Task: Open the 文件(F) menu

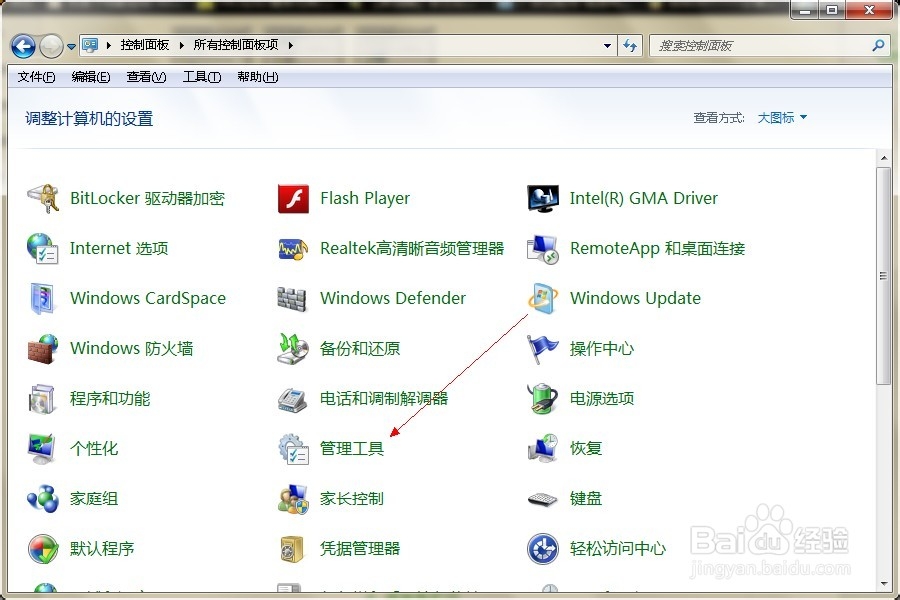Action: point(37,77)
